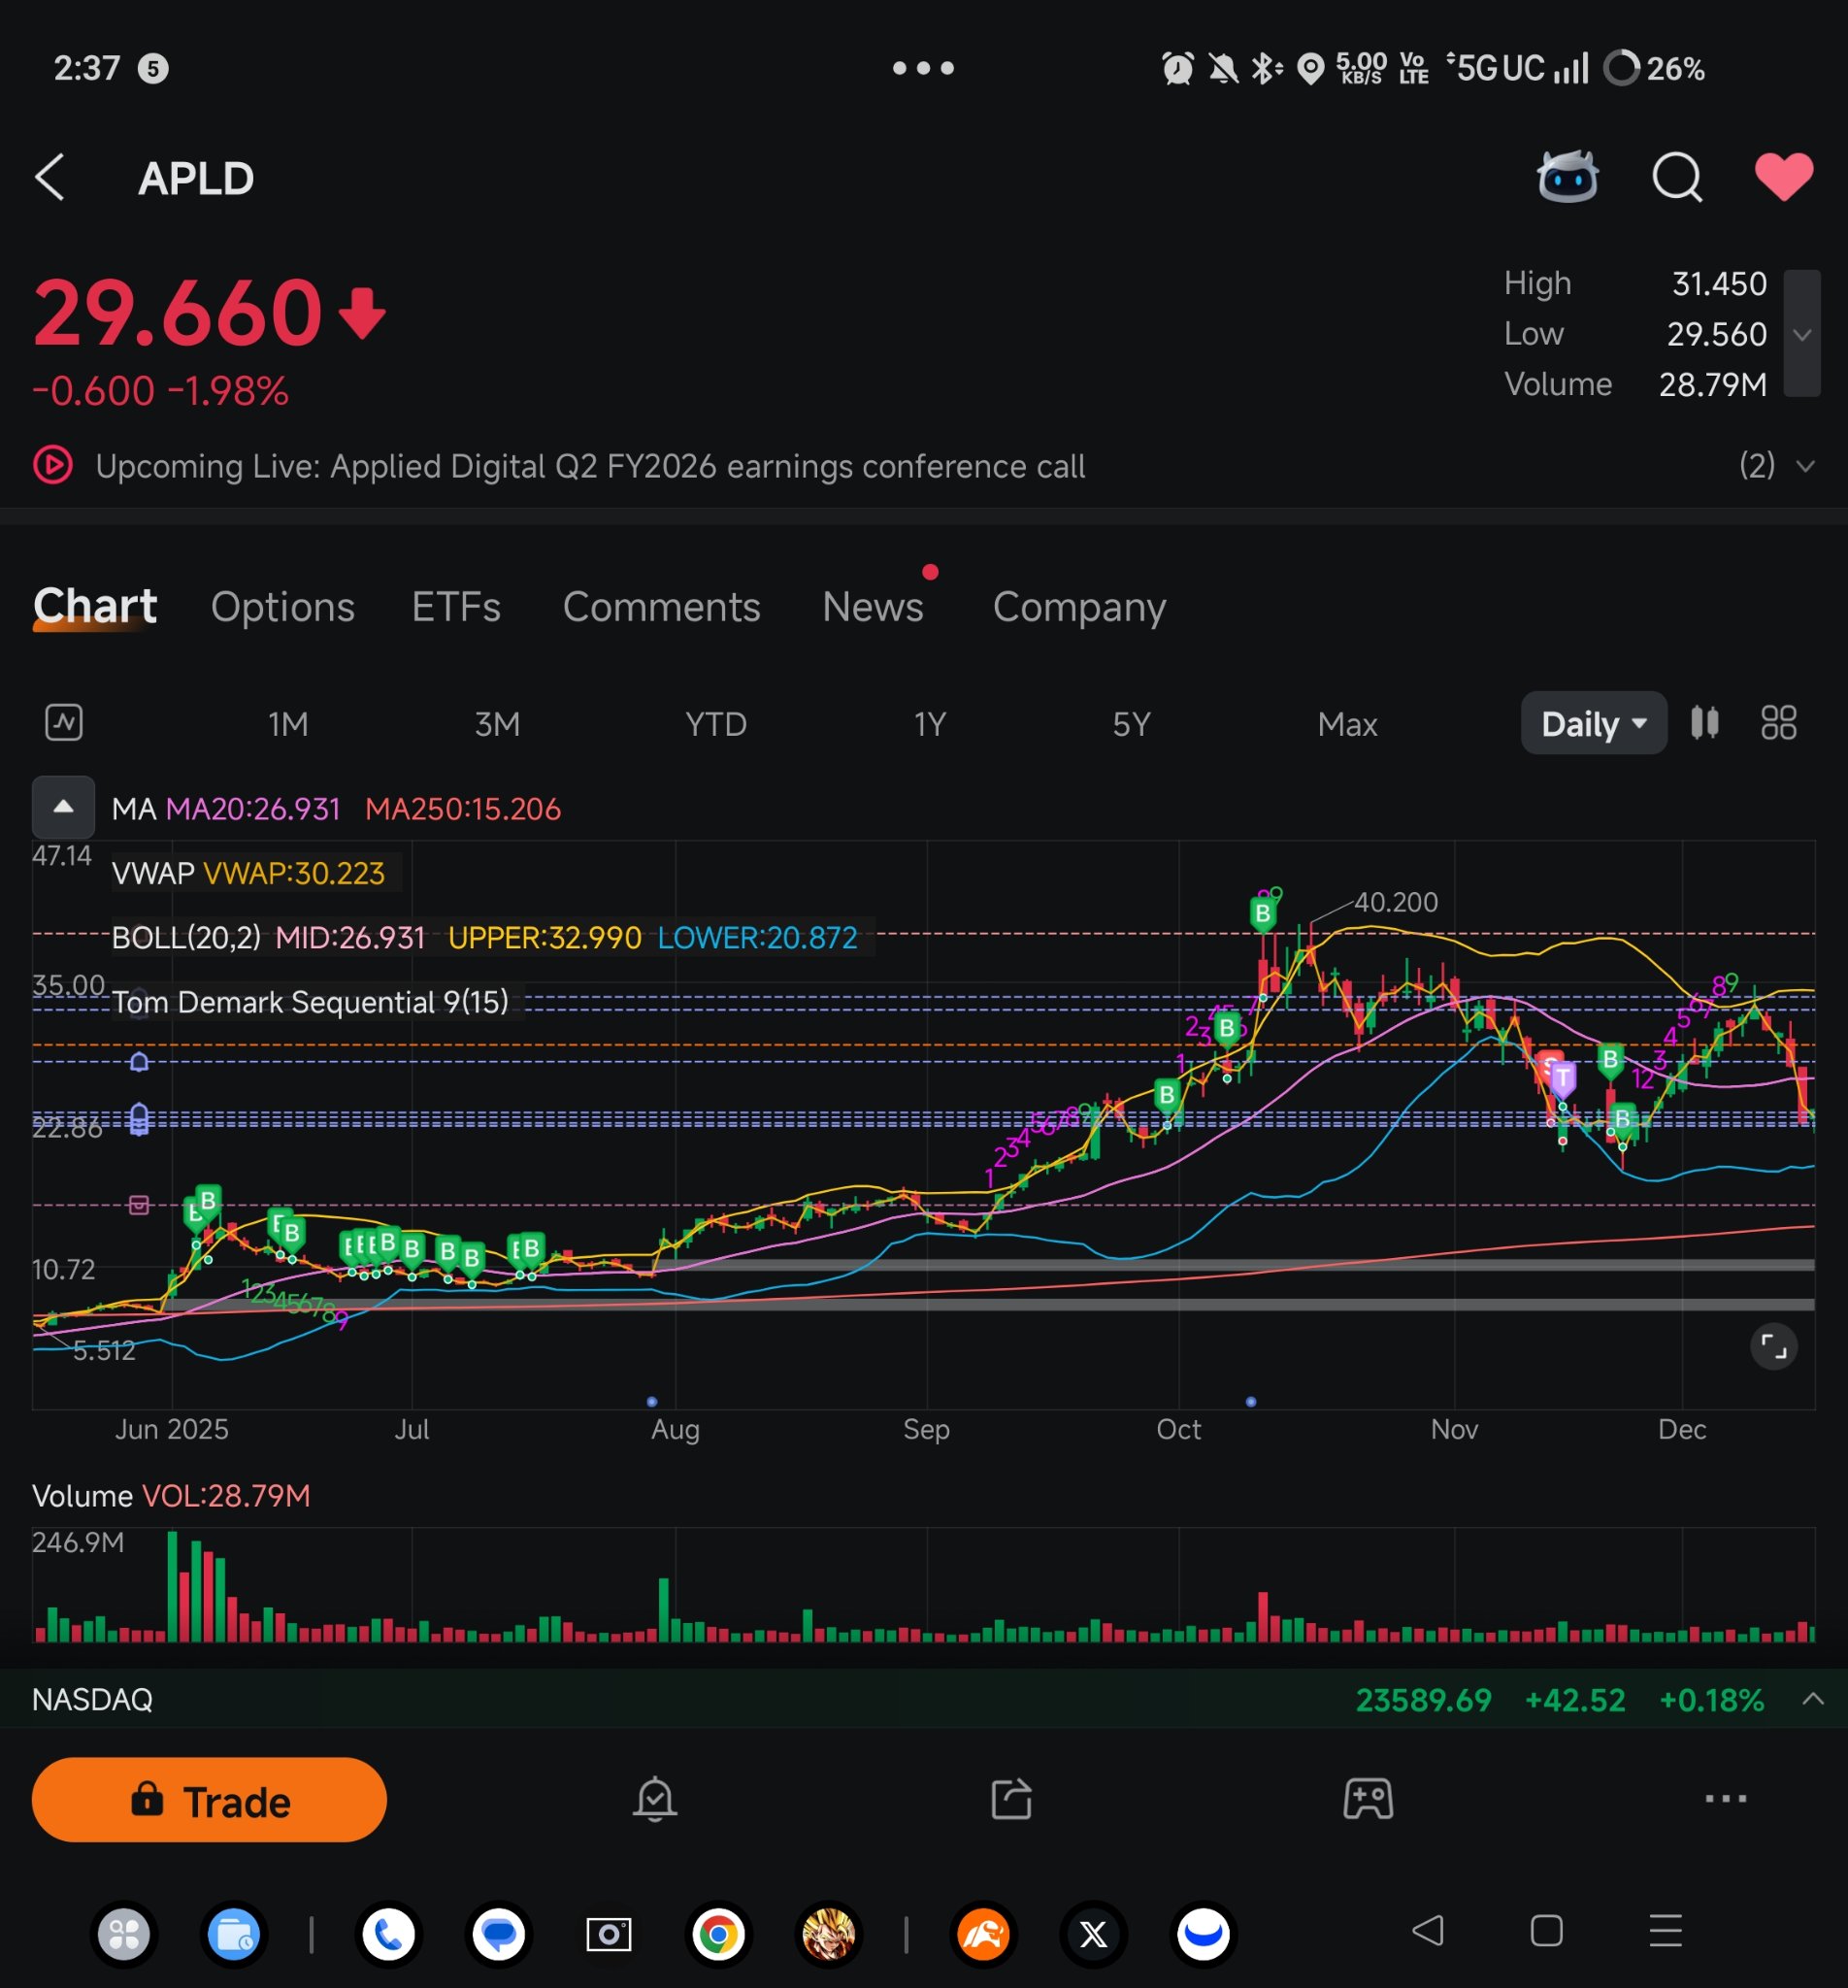Tap the share icon in bottom bar
This screenshot has width=1848, height=1988.
(x=1011, y=1799)
